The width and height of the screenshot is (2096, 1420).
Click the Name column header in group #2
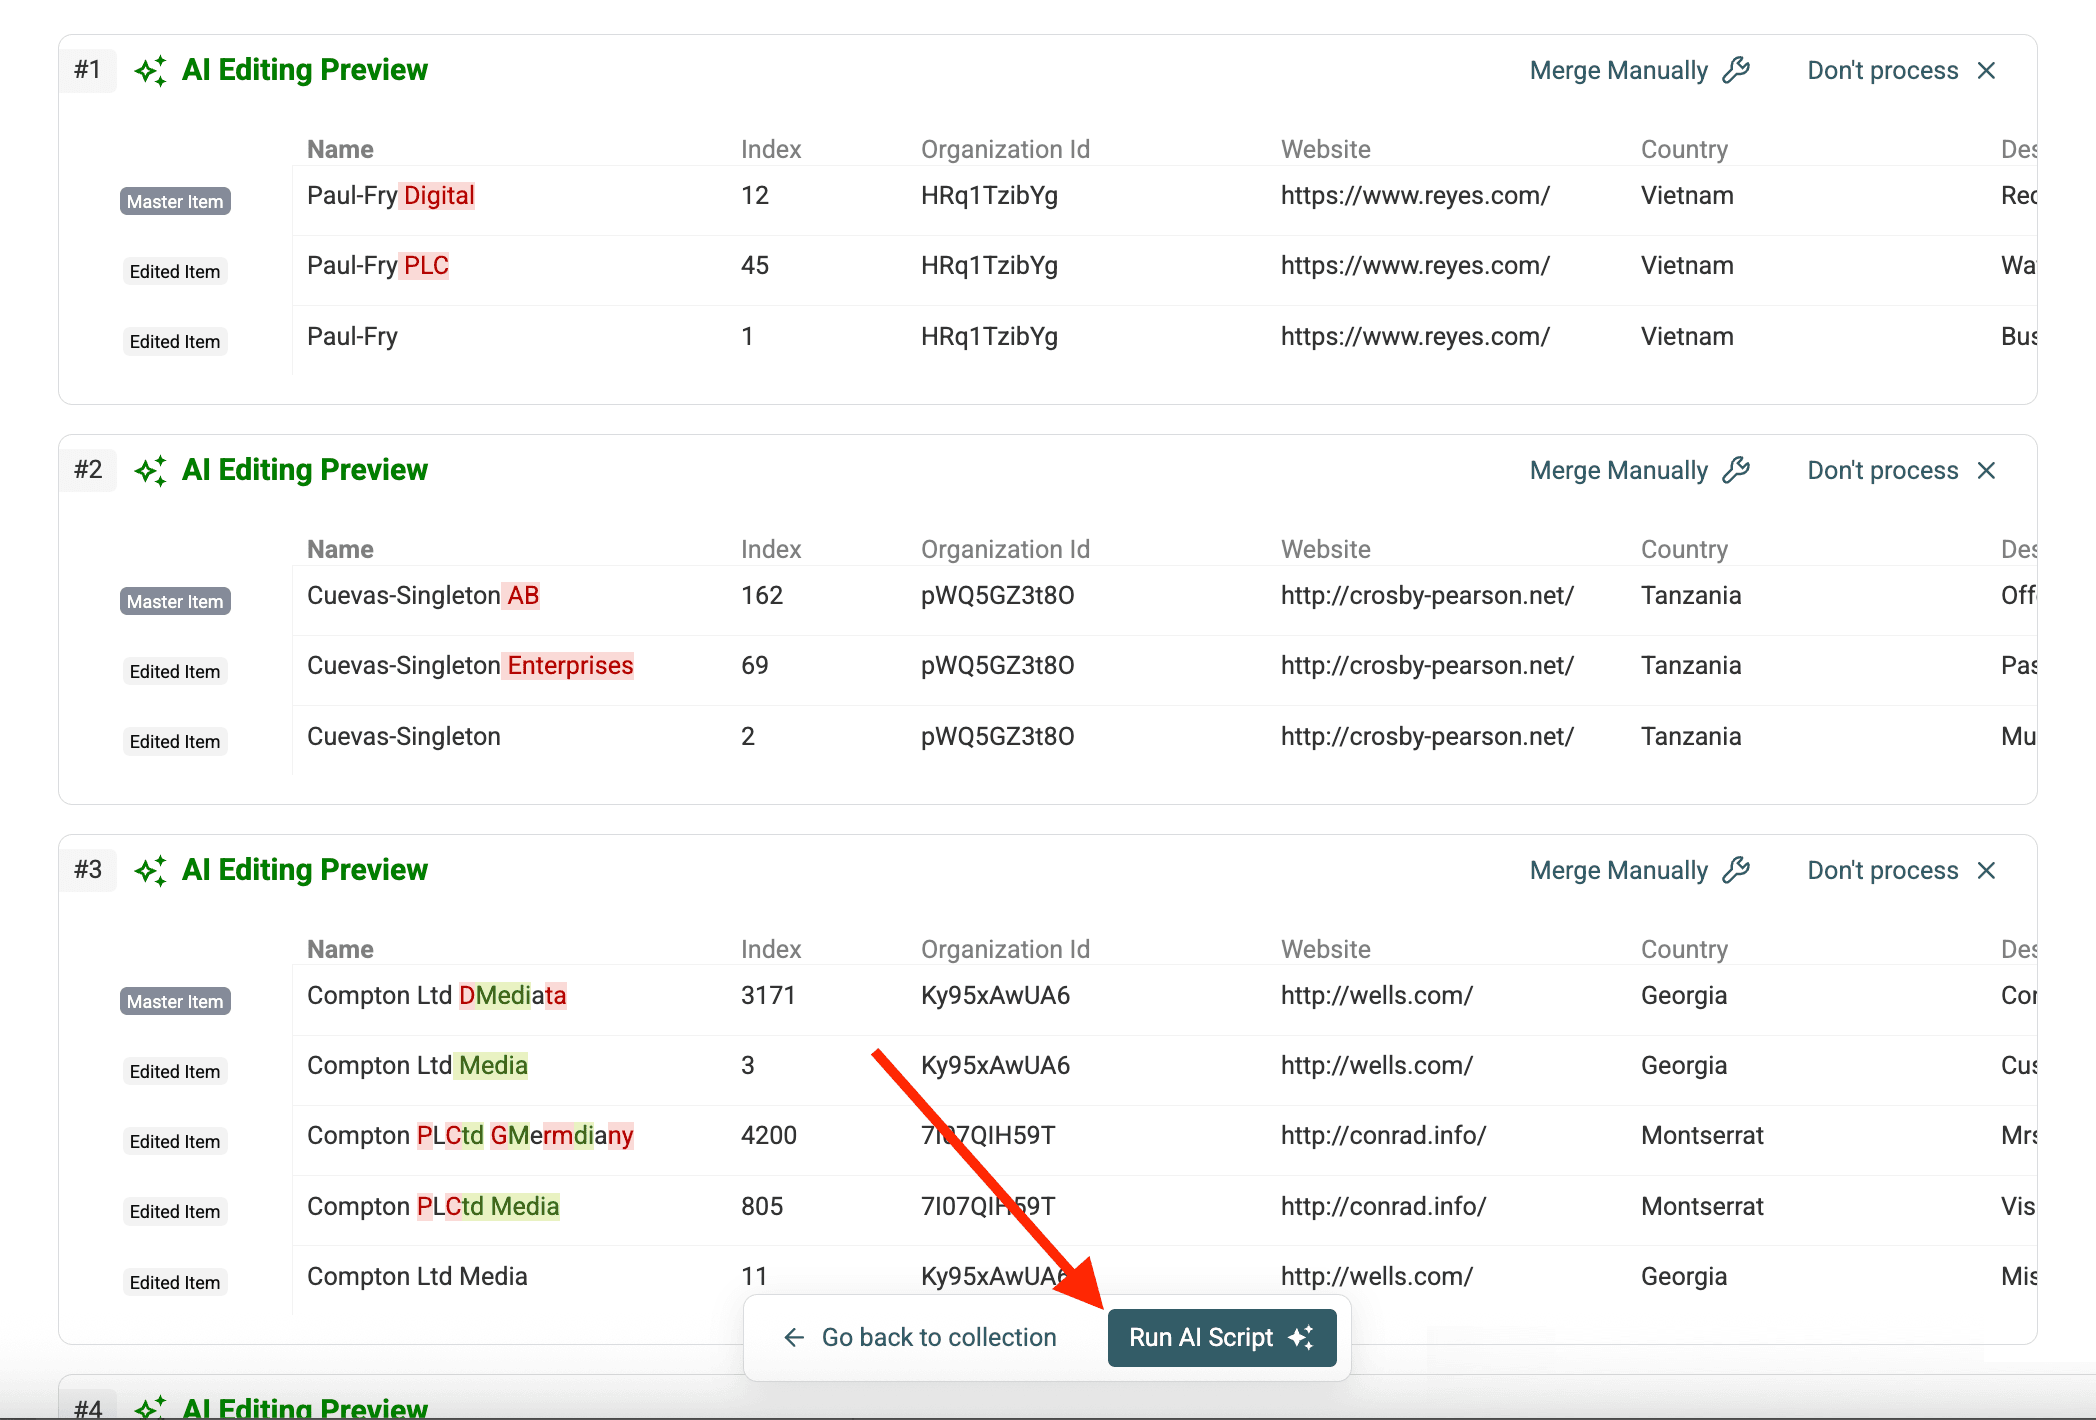pyautogui.click(x=339, y=548)
